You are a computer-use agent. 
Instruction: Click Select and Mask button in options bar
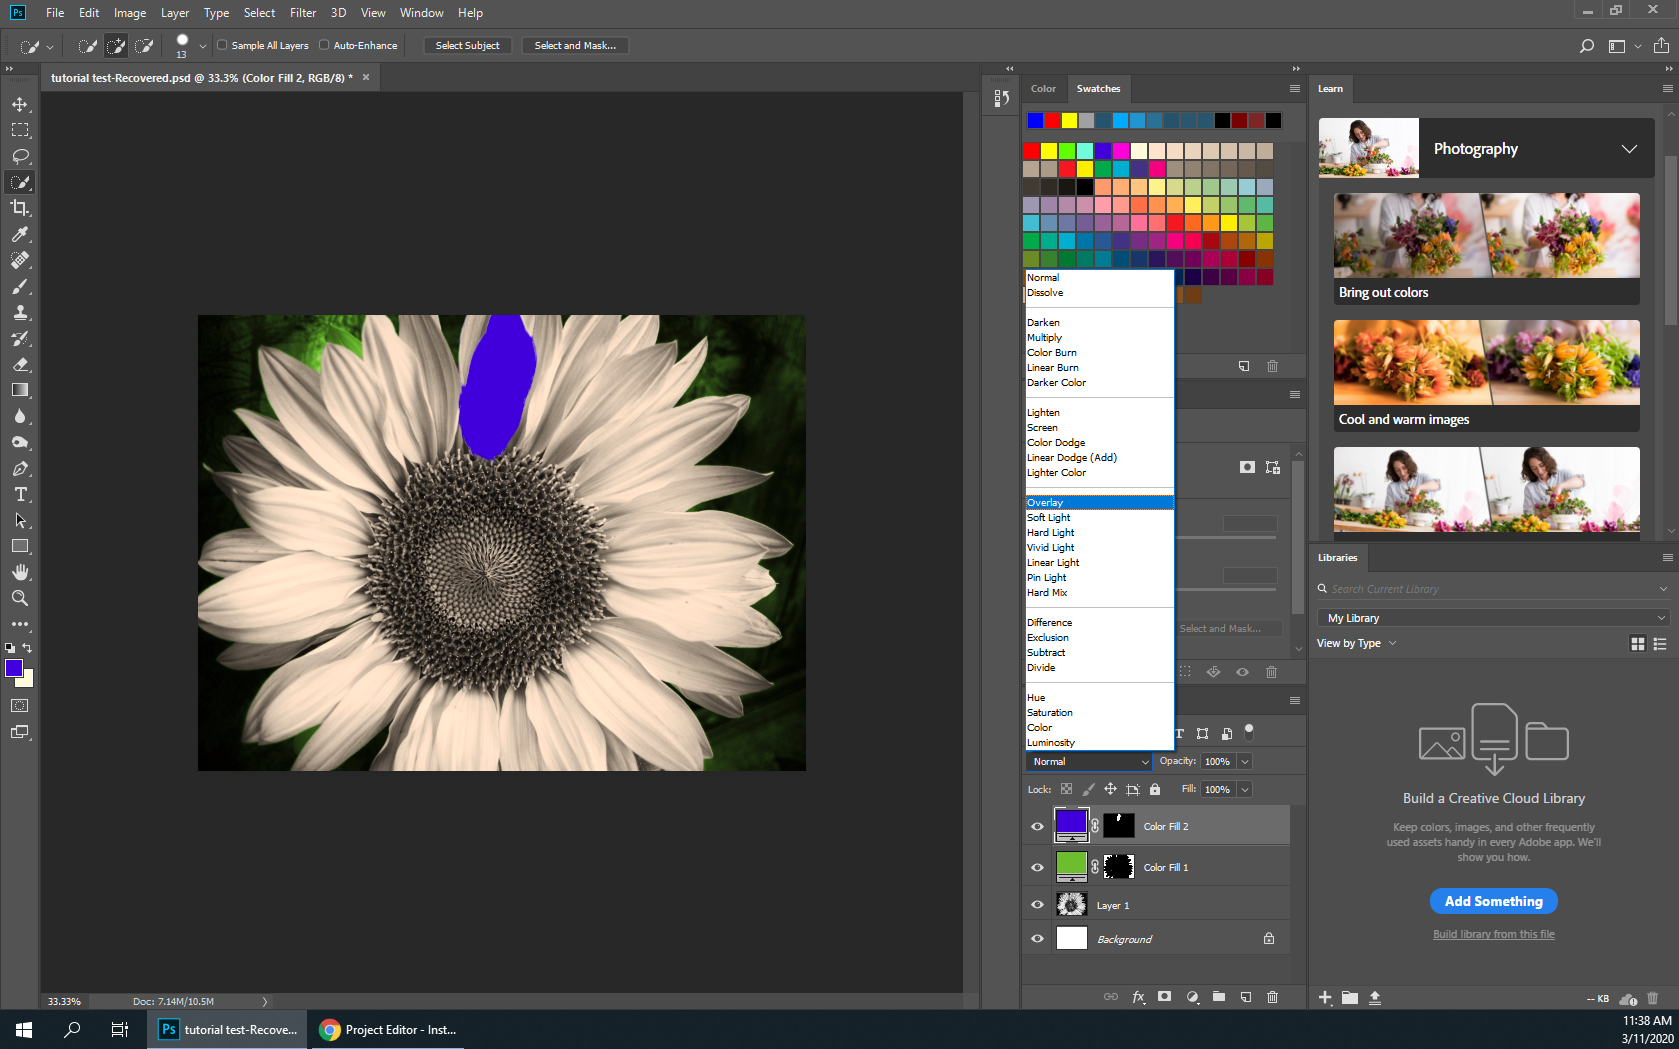(575, 46)
